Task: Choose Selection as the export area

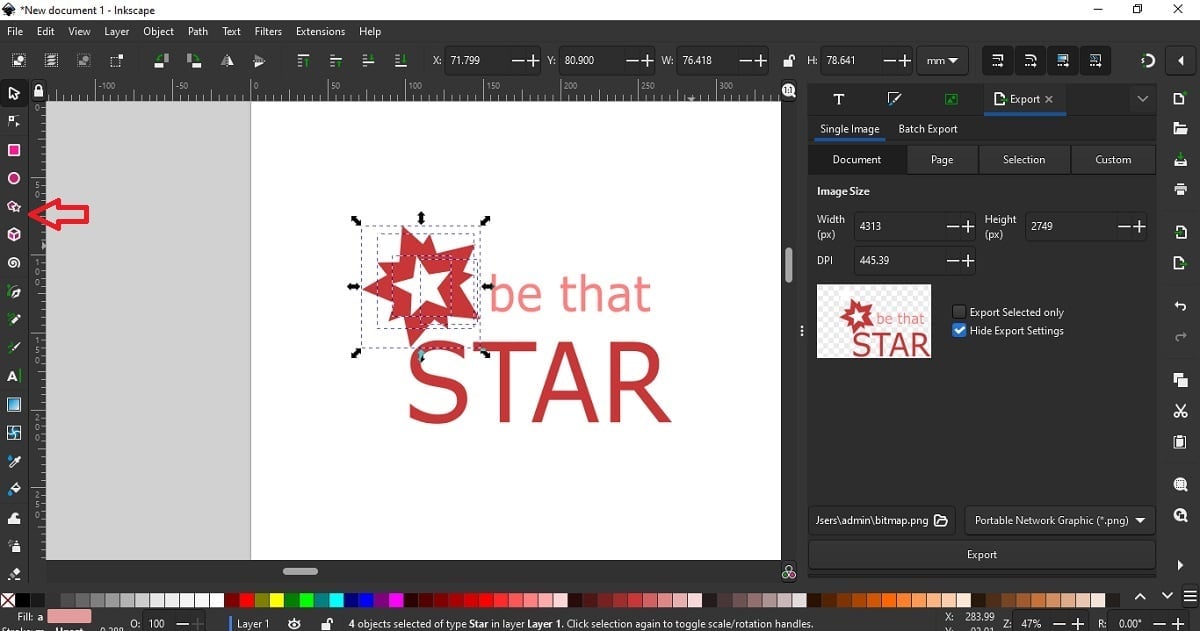Action: (1024, 159)
